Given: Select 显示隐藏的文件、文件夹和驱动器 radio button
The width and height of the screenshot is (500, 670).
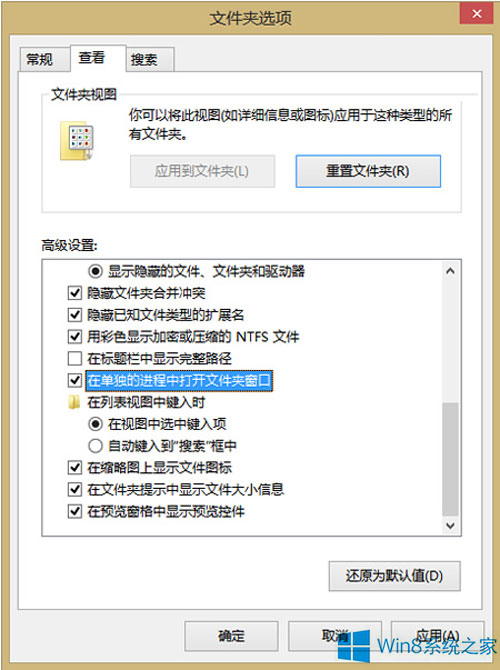Looking at the screenshot, I should (x=95, y=271).
